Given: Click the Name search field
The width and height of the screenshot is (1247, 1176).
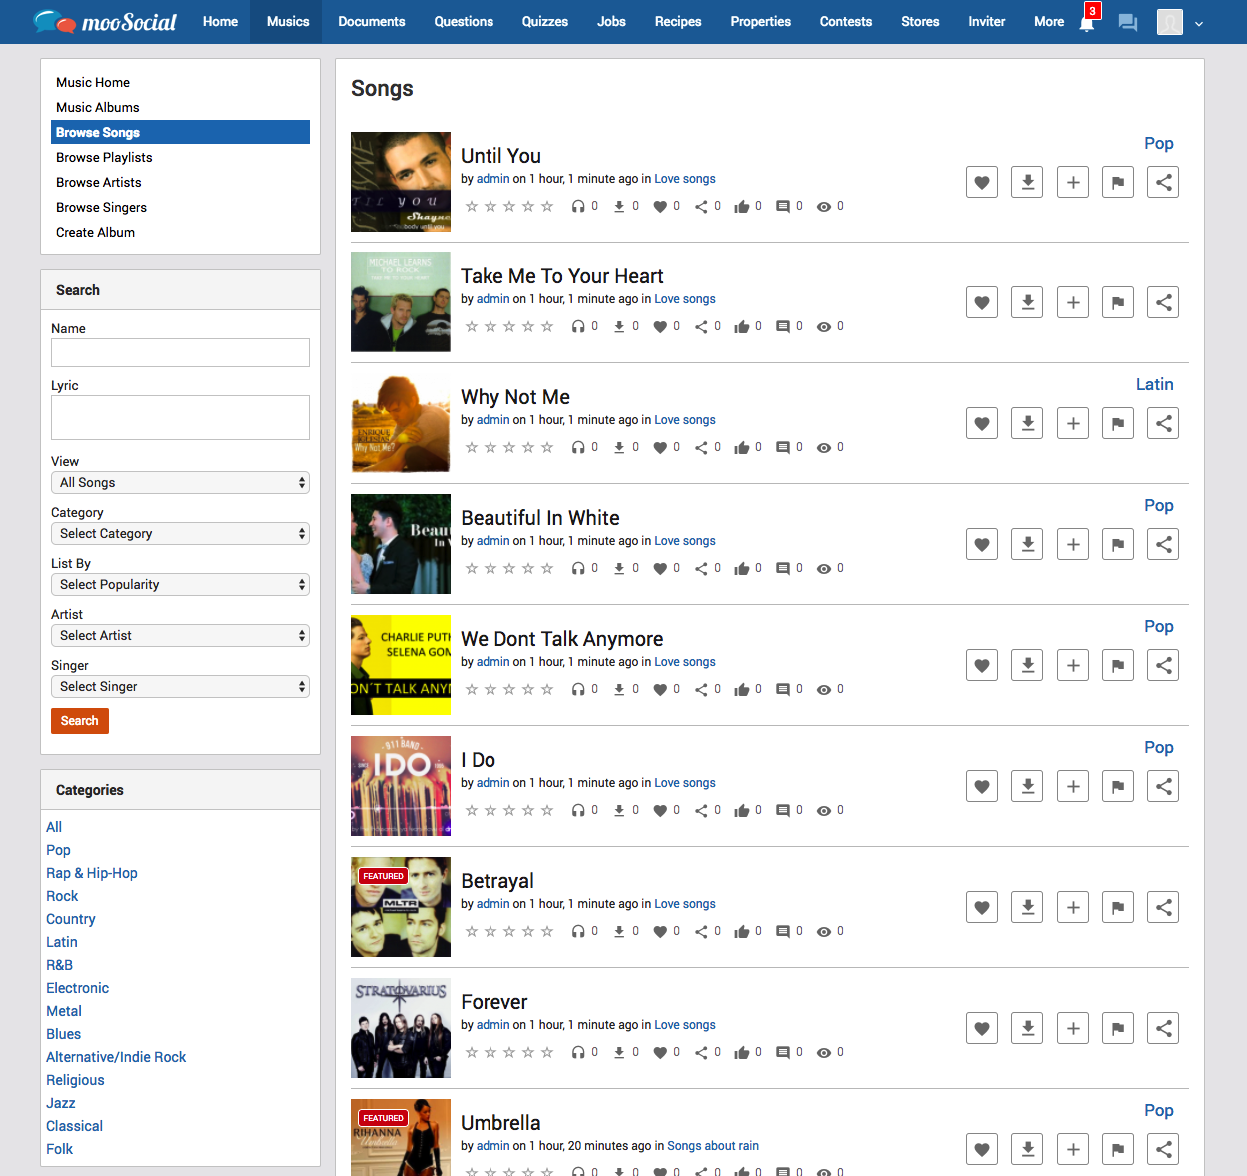Looking at the screenshot, I should 180,352.
